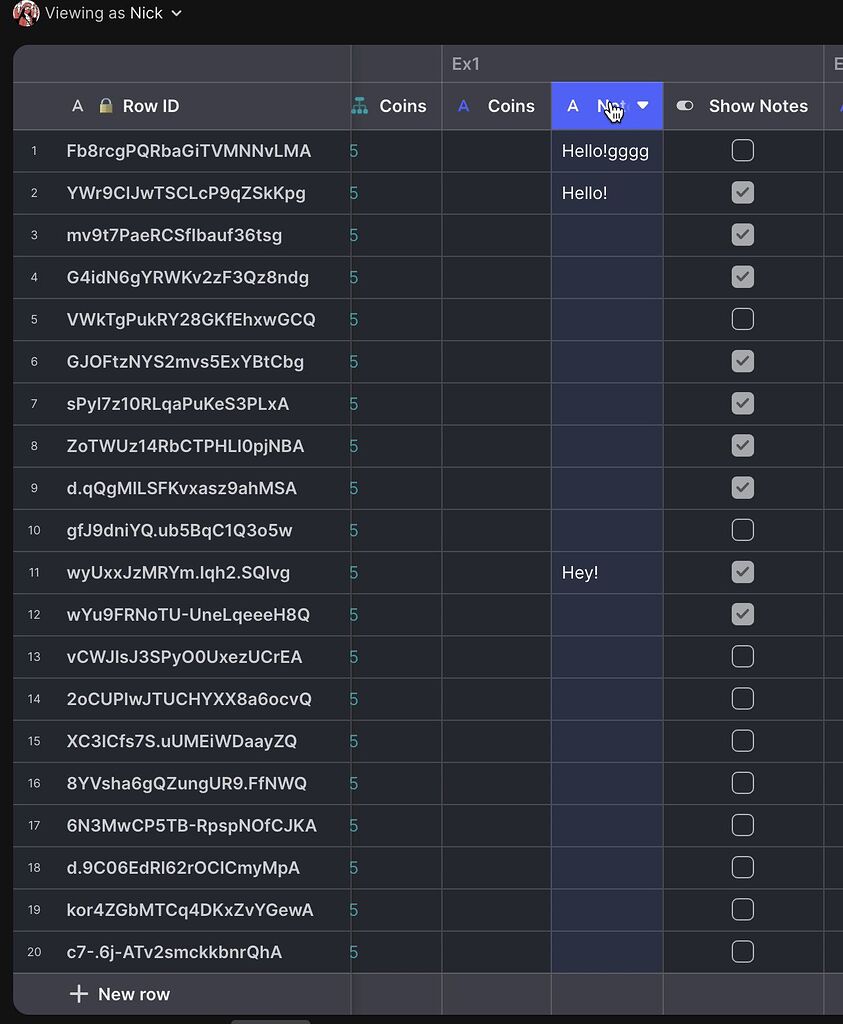
Task: Open the Notes column dropdown menu
Action: point(643,105)
